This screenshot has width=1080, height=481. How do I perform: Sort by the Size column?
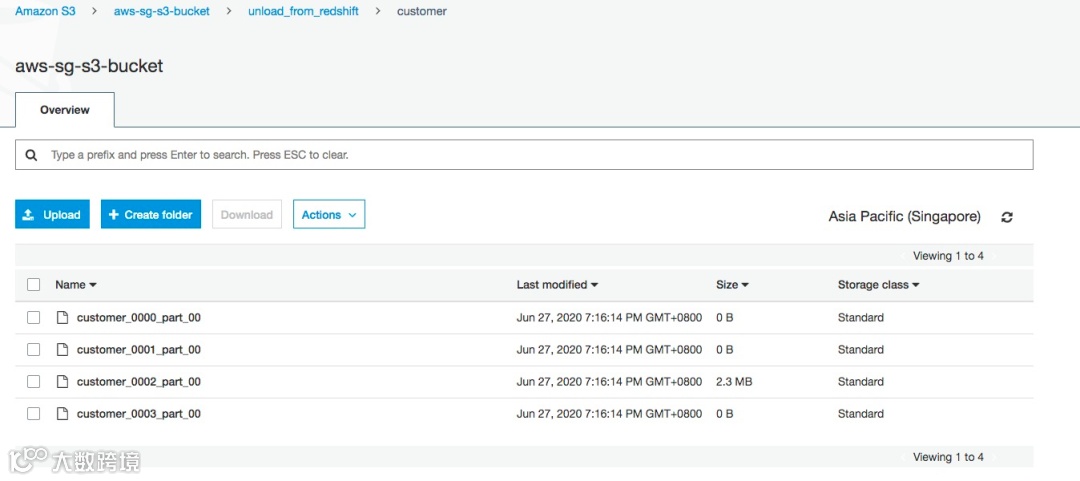732,285
